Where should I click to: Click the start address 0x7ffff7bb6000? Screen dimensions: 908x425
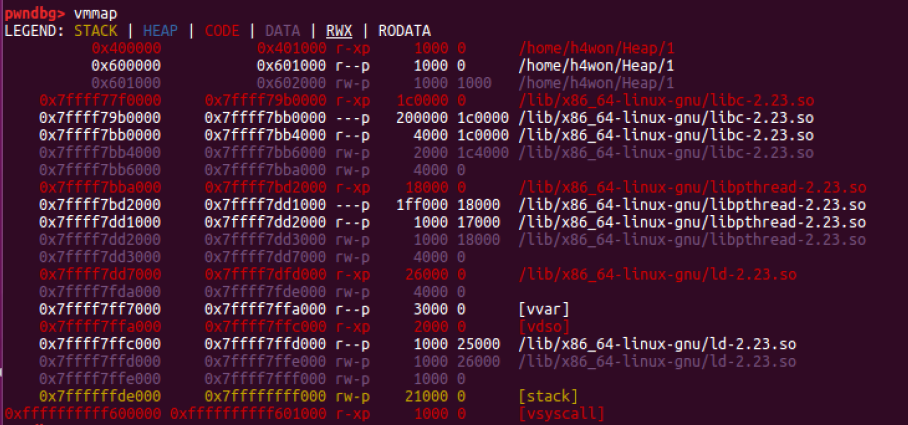pos(100,170)
